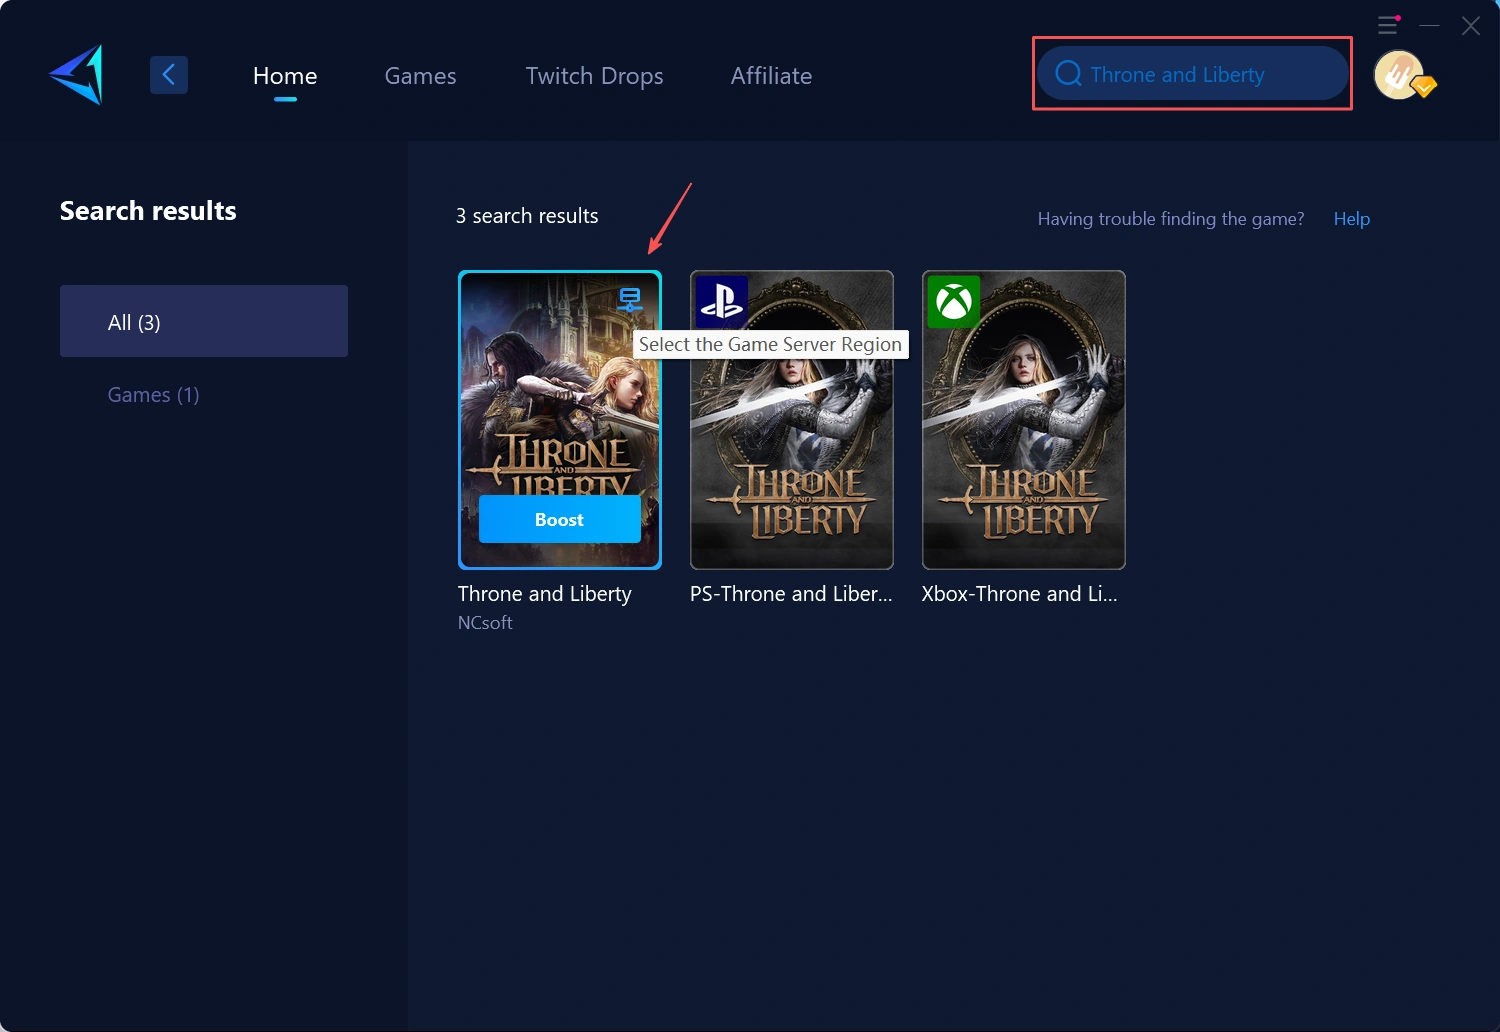Viewport: 1500px width, 1032px height.
Task: Close the application window
Action: pyautogui.click(x=1471, y=25)
